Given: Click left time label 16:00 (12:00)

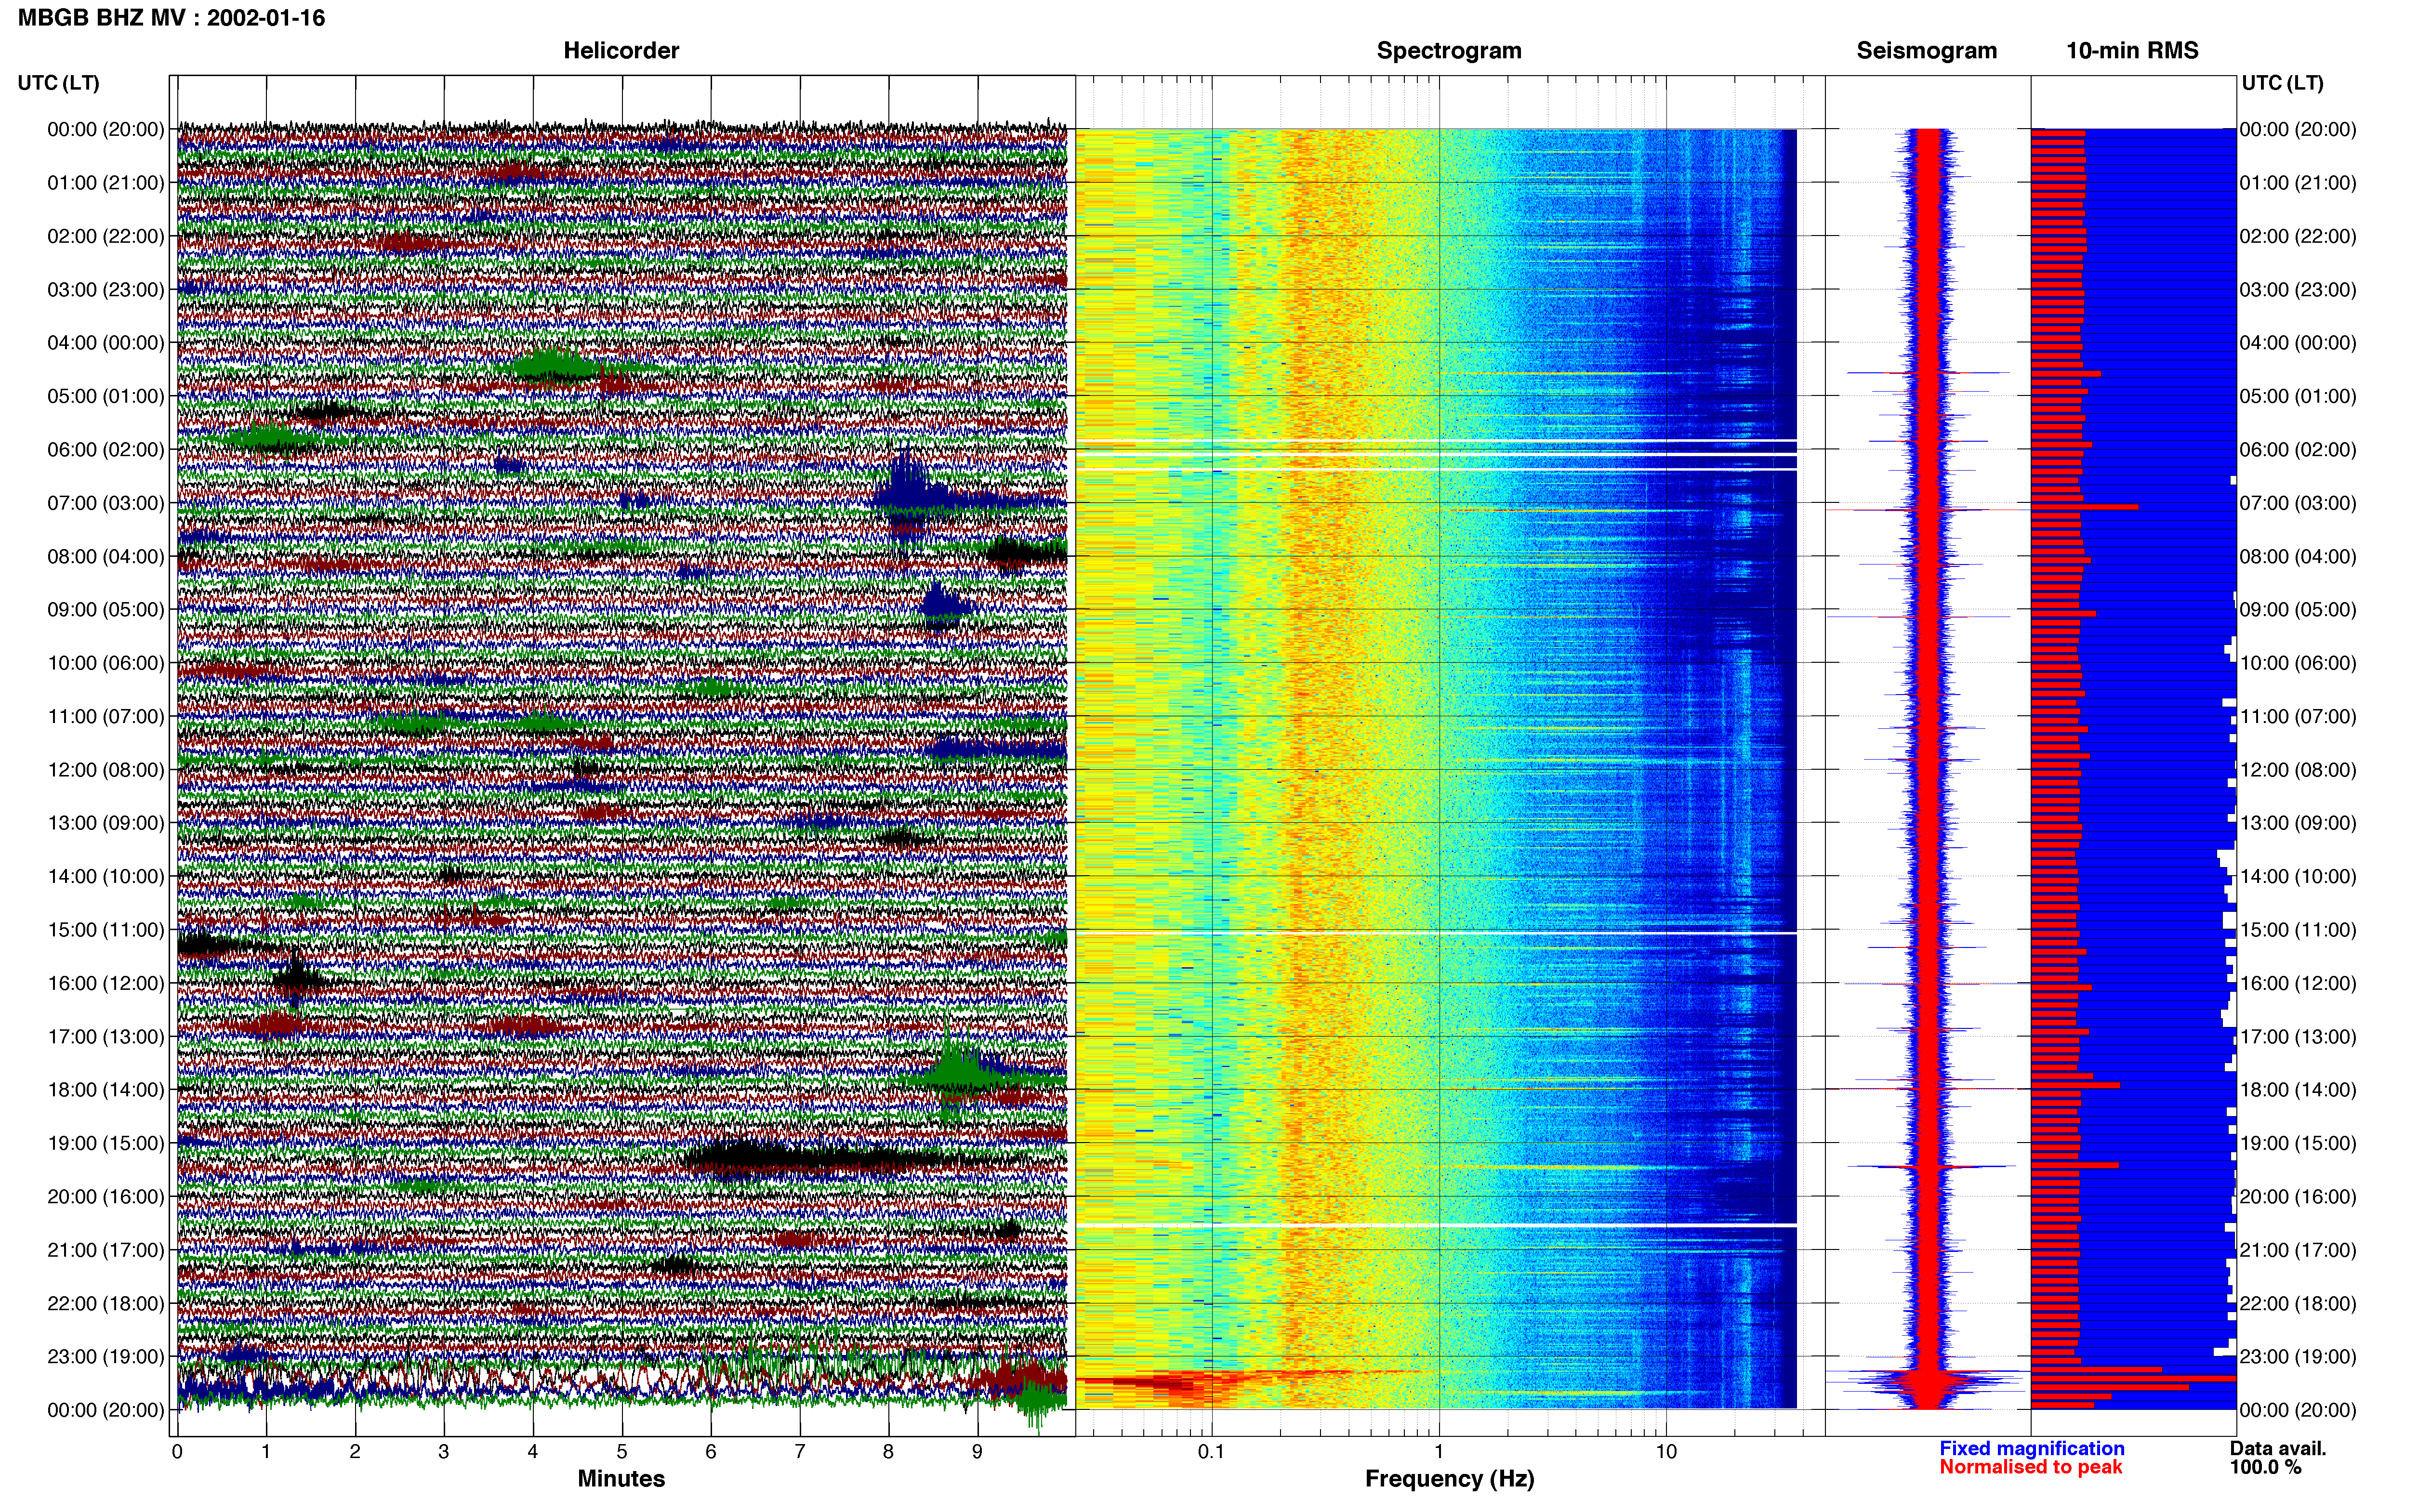Looking at the screenshot, I should [106, 983].
